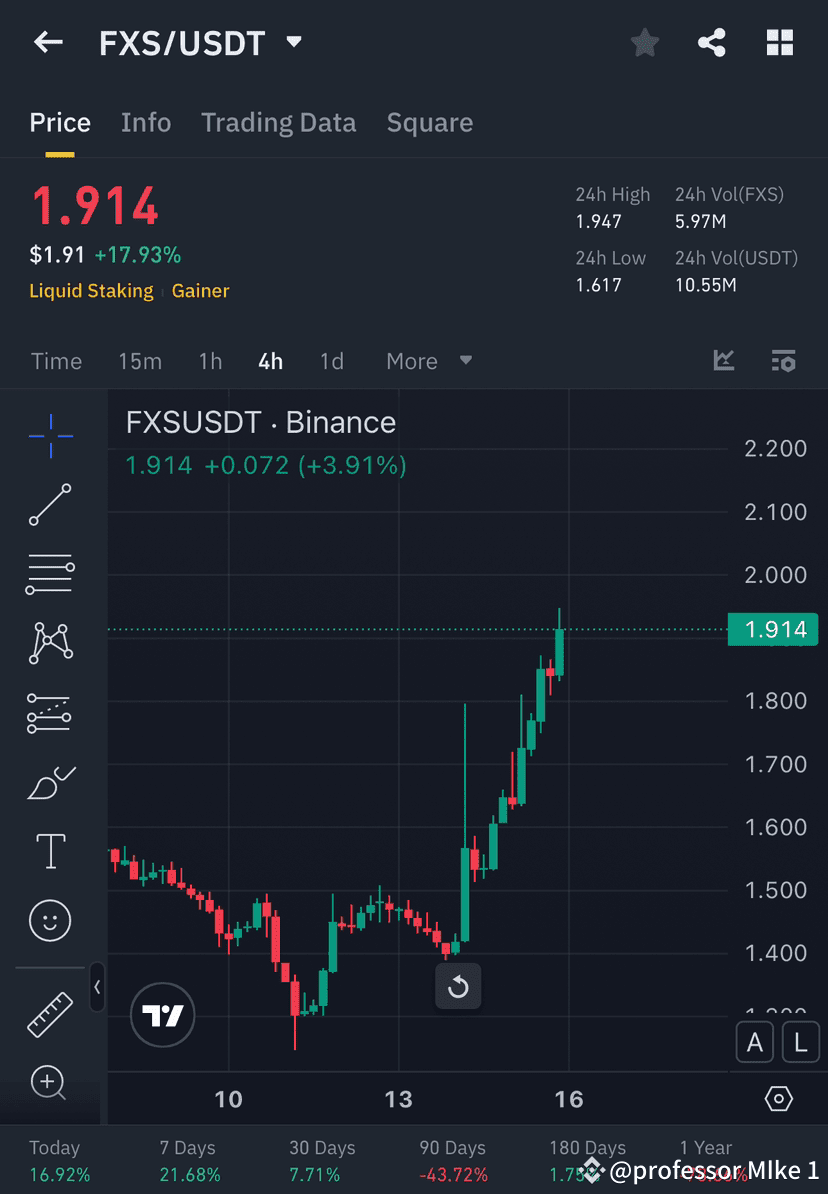Select the ruler measurement tool
This screenshot has height=1194, width=828.
coord(50,1012)
